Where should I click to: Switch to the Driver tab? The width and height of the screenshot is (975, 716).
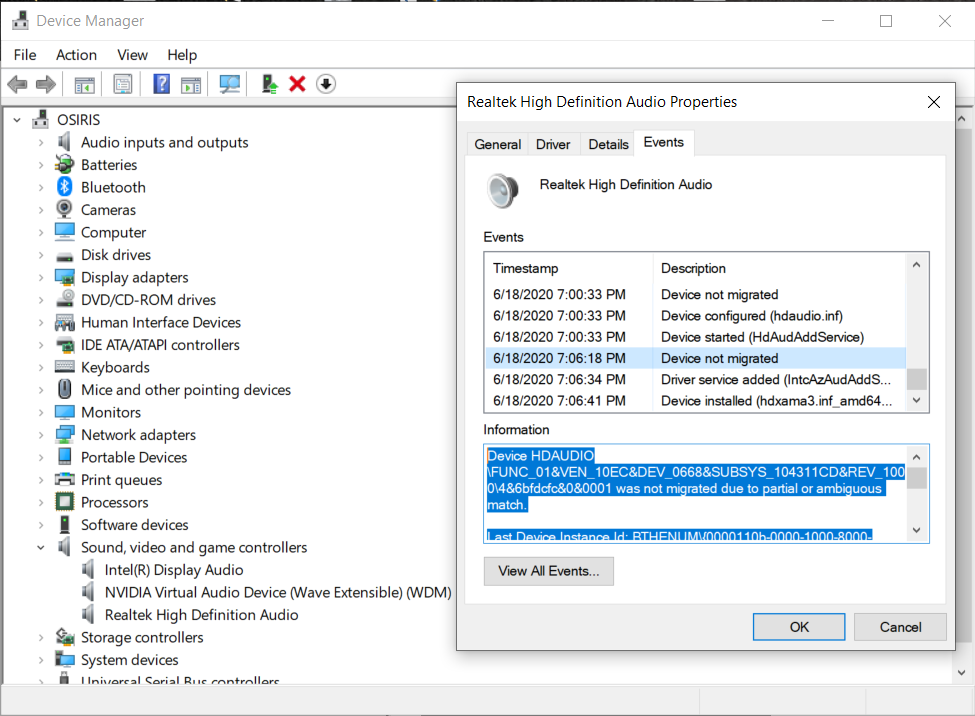553,143
